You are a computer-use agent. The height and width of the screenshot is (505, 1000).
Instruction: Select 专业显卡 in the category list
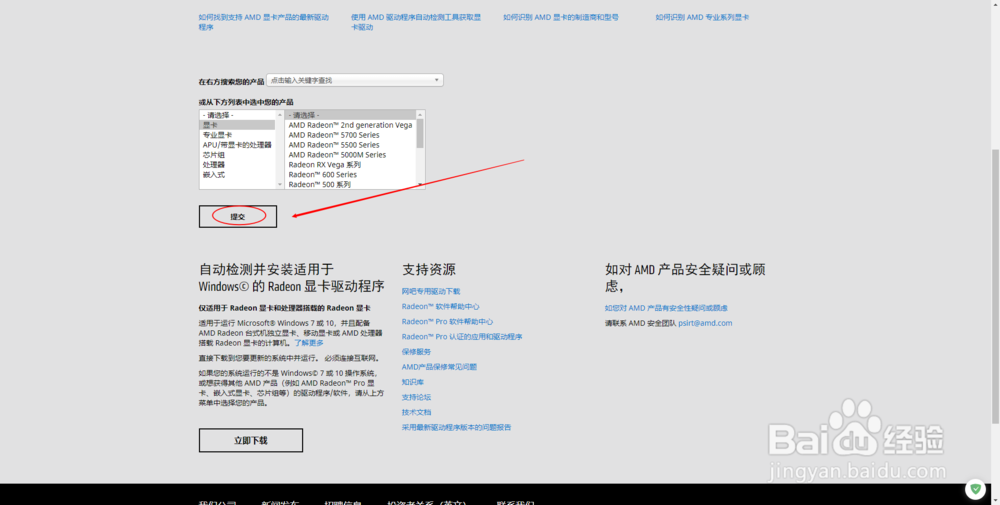(x=237, y=135)
